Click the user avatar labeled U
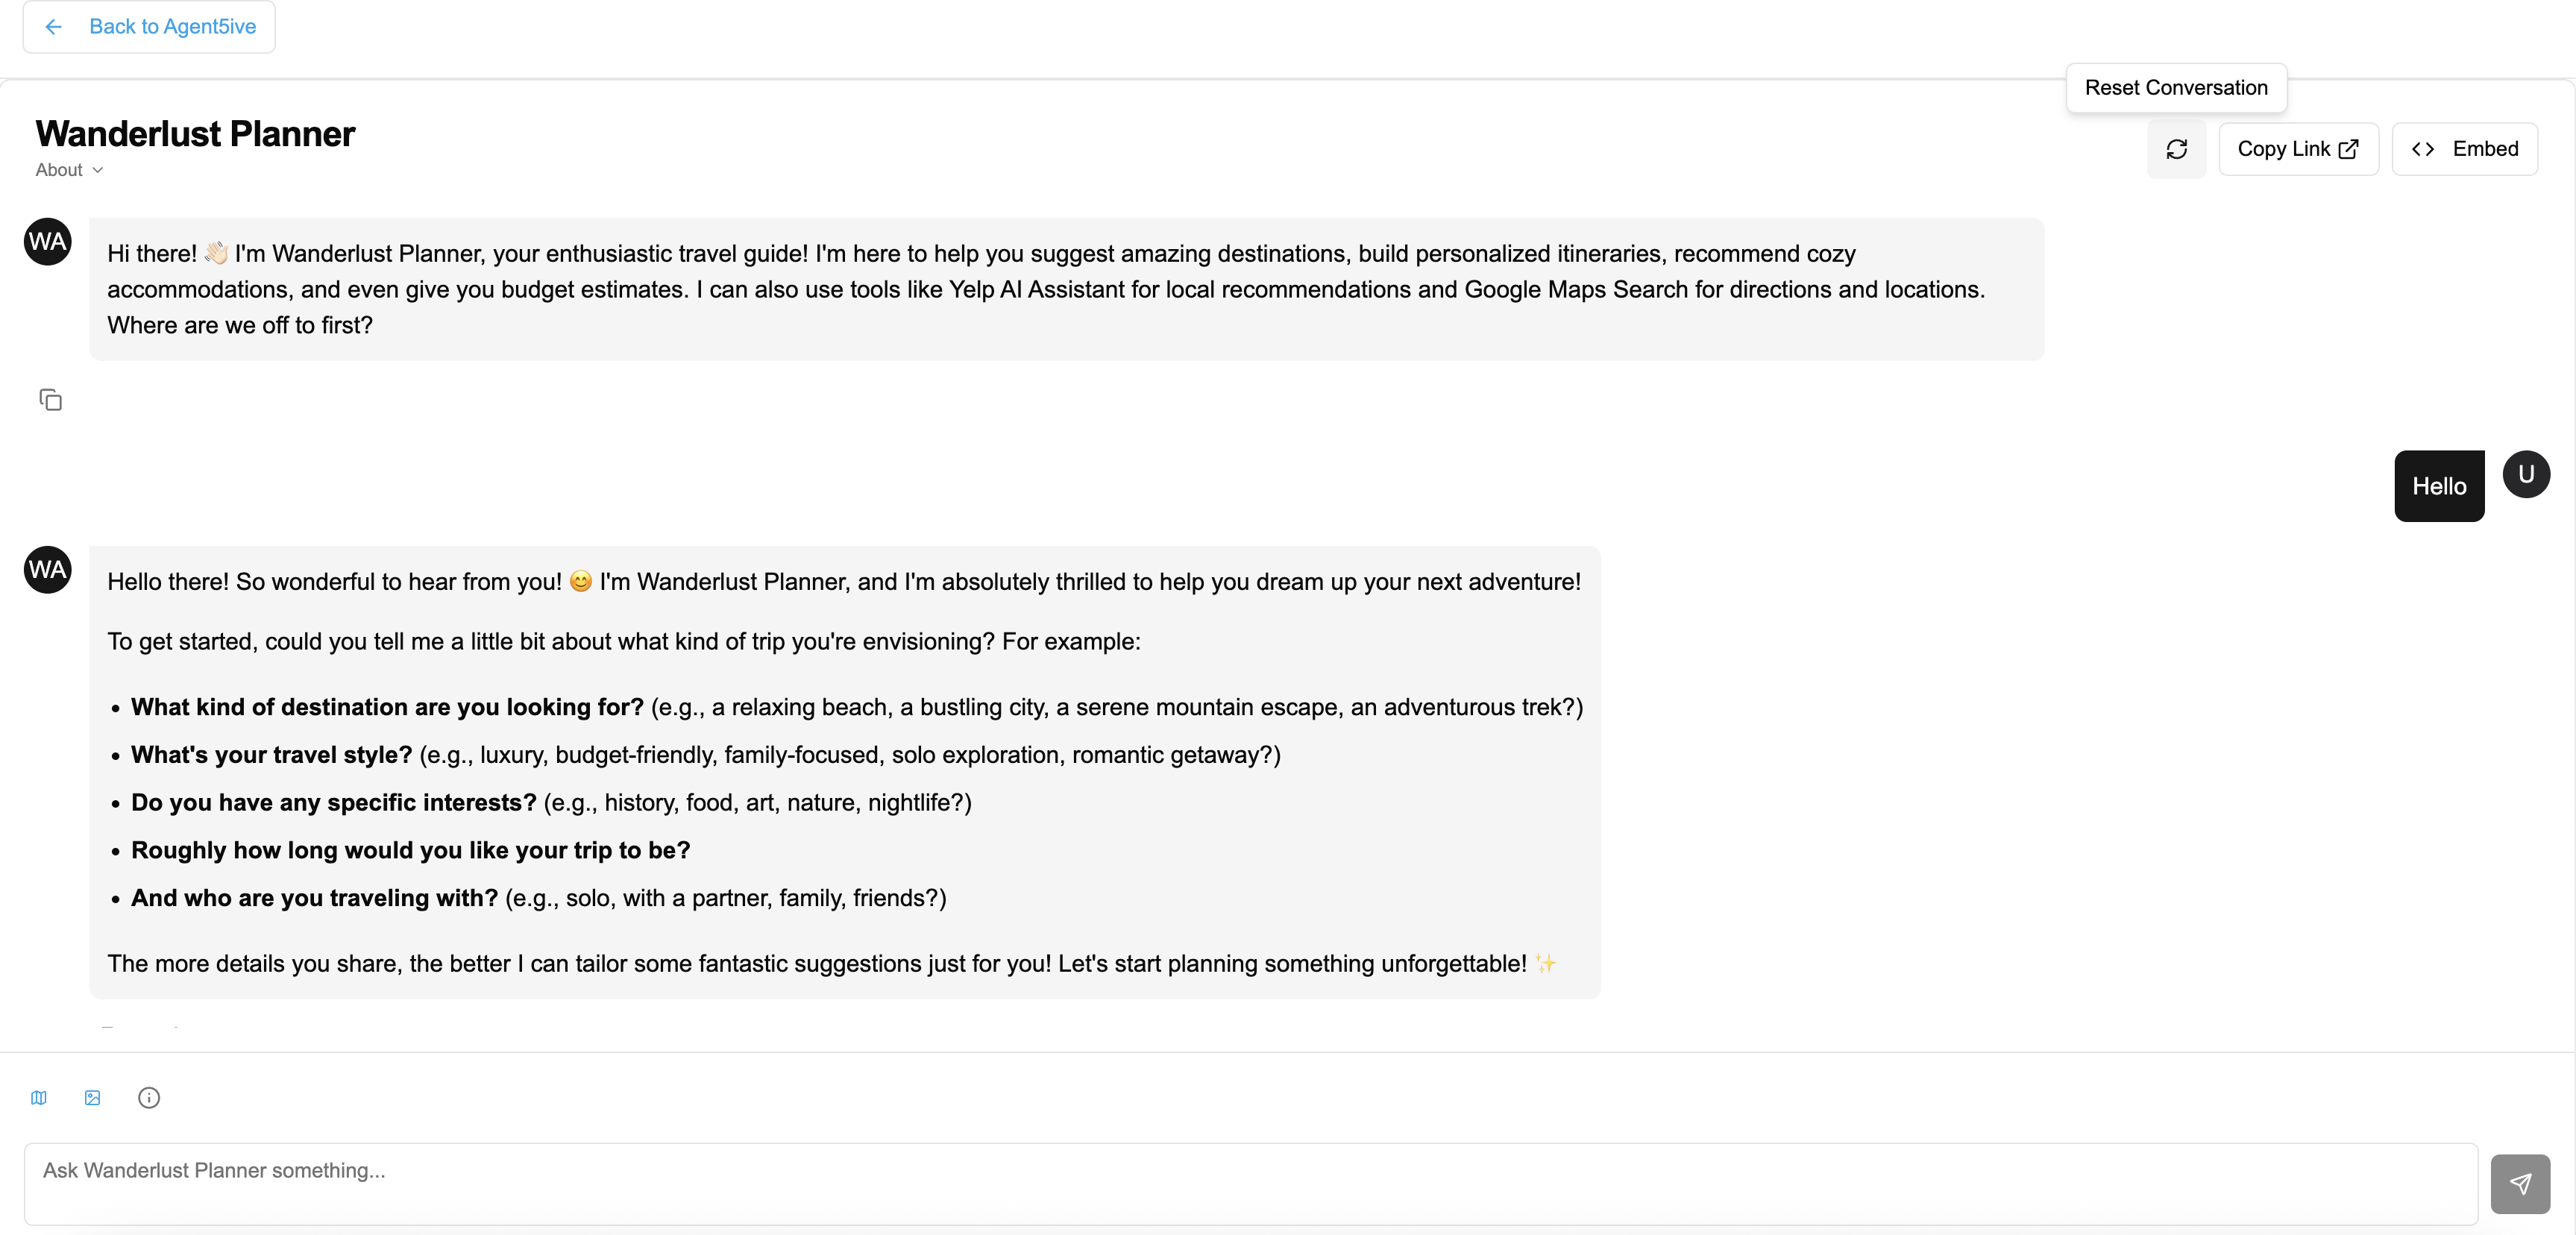 click(x=2525, y=475)
